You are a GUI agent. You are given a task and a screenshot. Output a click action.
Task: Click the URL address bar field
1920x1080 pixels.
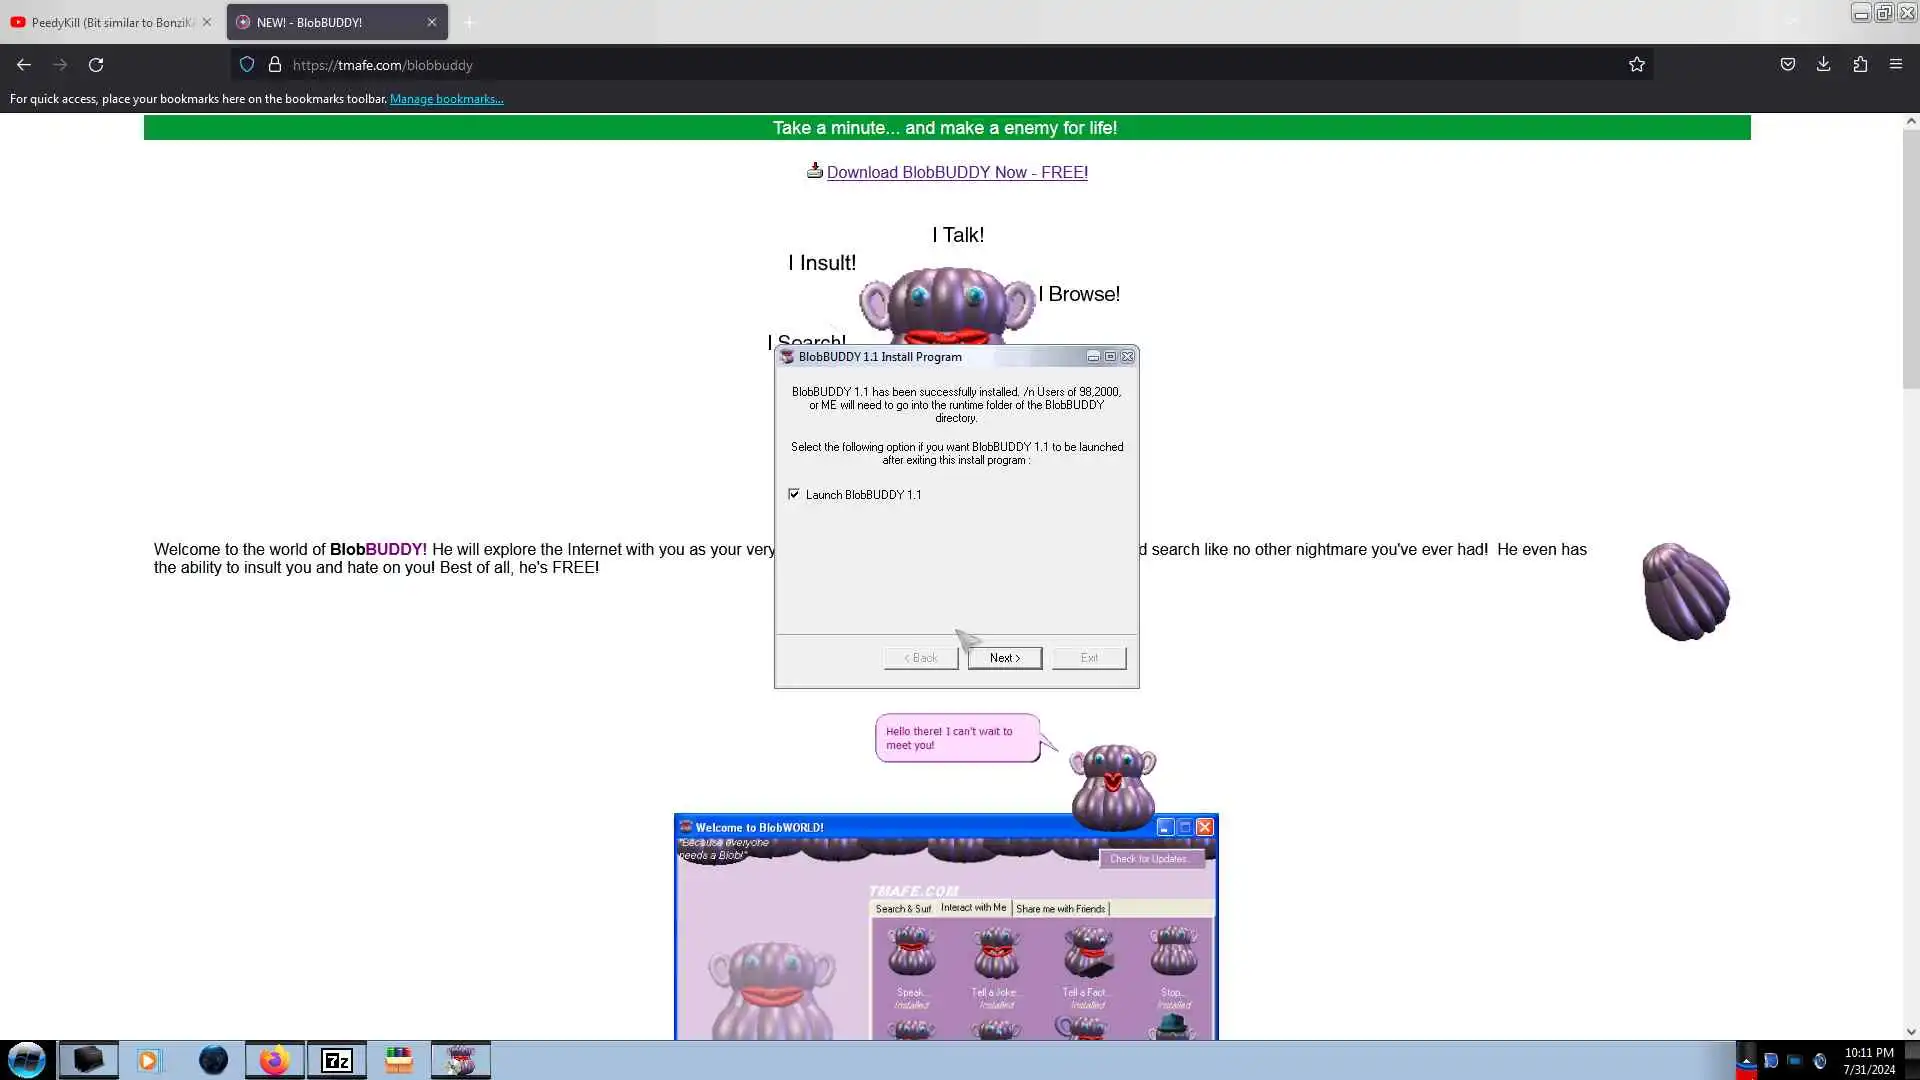(x=900, y=65)
